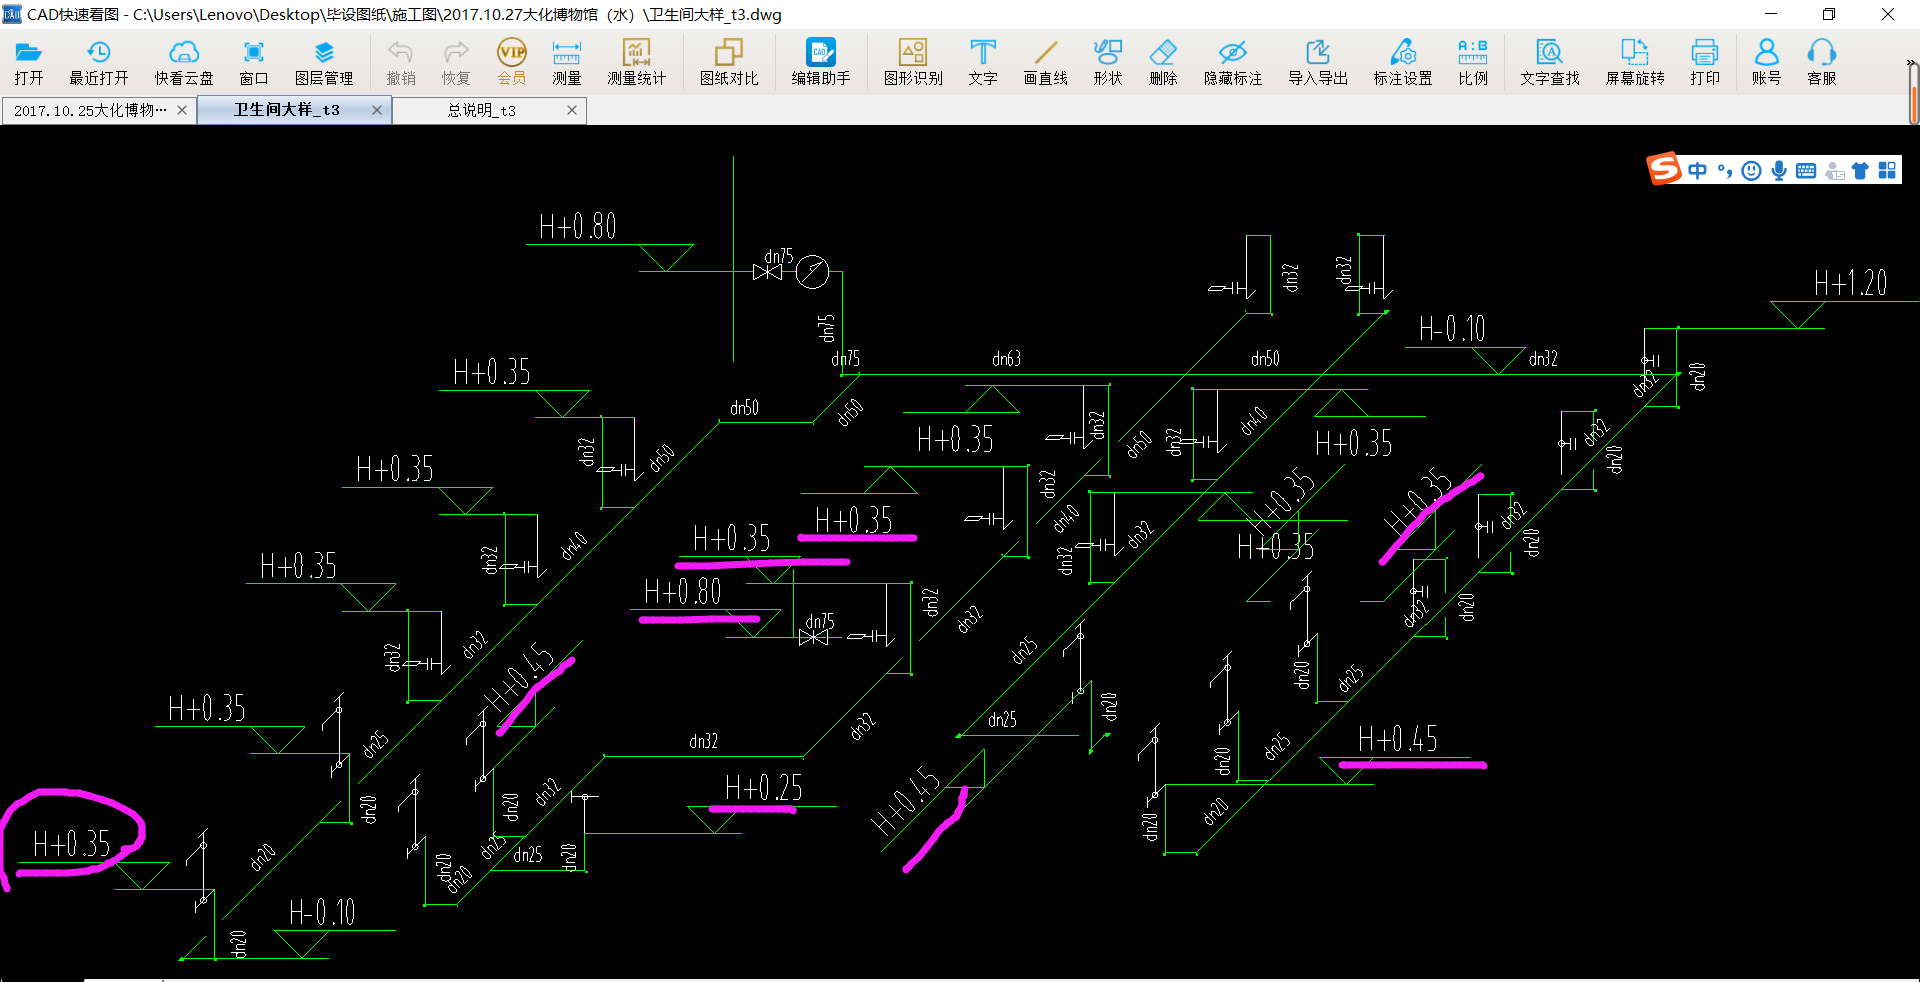This screenshot has width=1920, height=982.
Task: Launch the 快看云盘 cloud drive
Action: (184, 62)
